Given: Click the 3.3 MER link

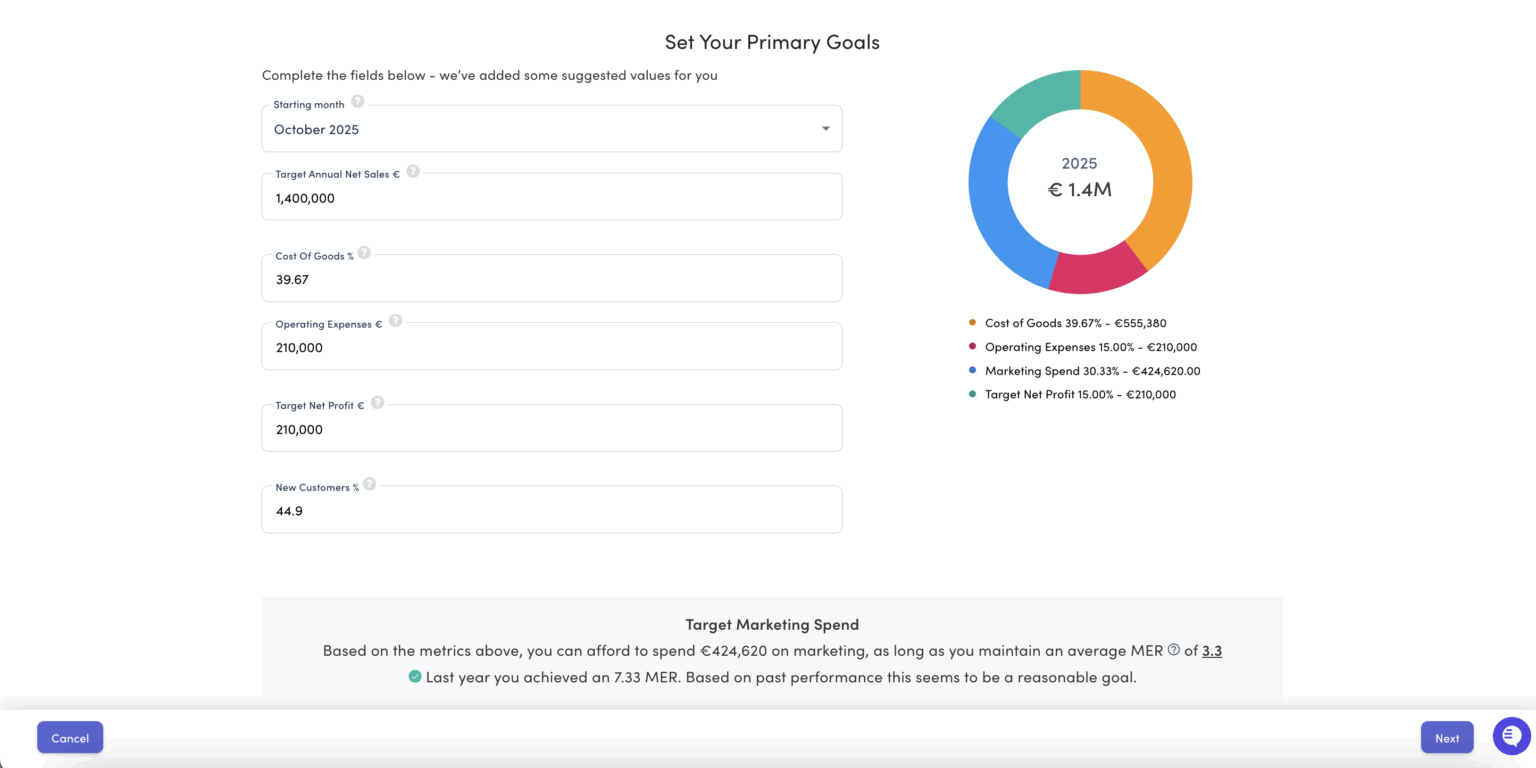Looking at the screenshot, I should pyautogui.click(x=1211, y=650).
